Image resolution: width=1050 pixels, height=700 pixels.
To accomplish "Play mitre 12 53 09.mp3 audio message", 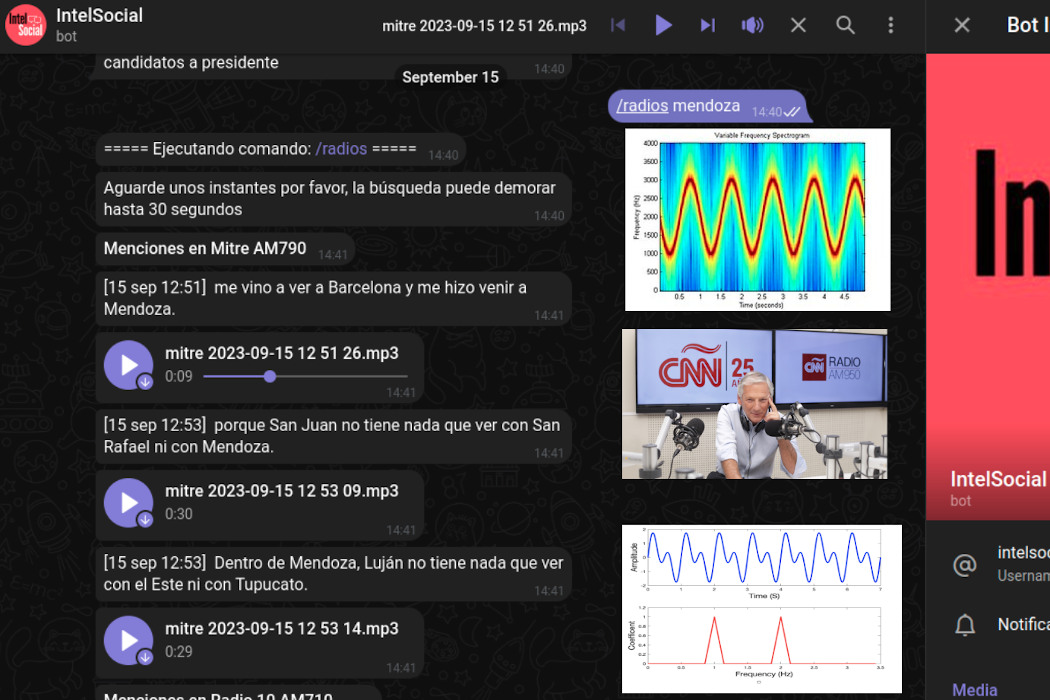I will click(128, 503).
